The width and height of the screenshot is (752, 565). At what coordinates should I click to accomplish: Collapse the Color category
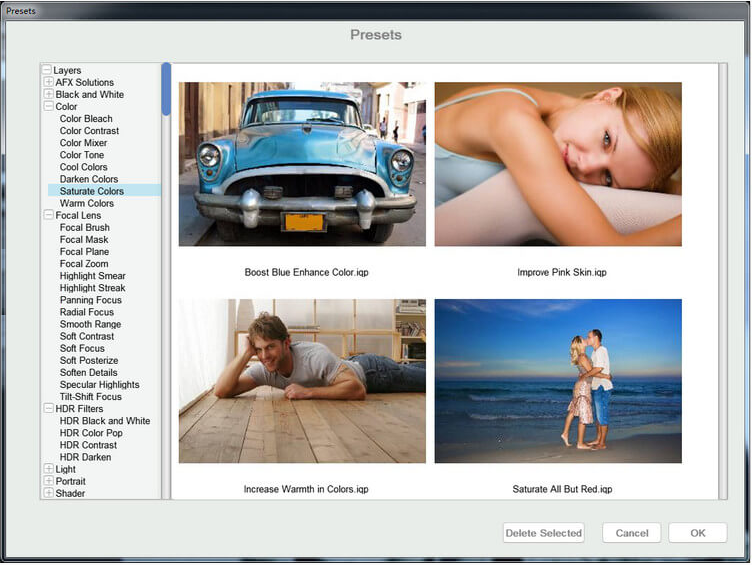(x=47, y=107)
